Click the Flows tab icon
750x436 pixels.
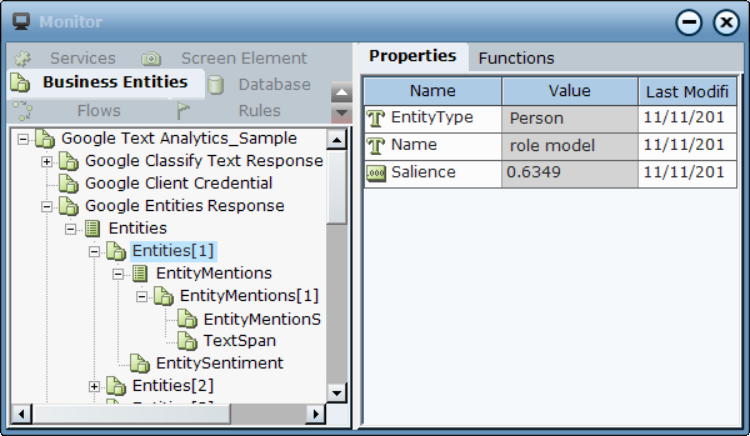tap(23, 111)
